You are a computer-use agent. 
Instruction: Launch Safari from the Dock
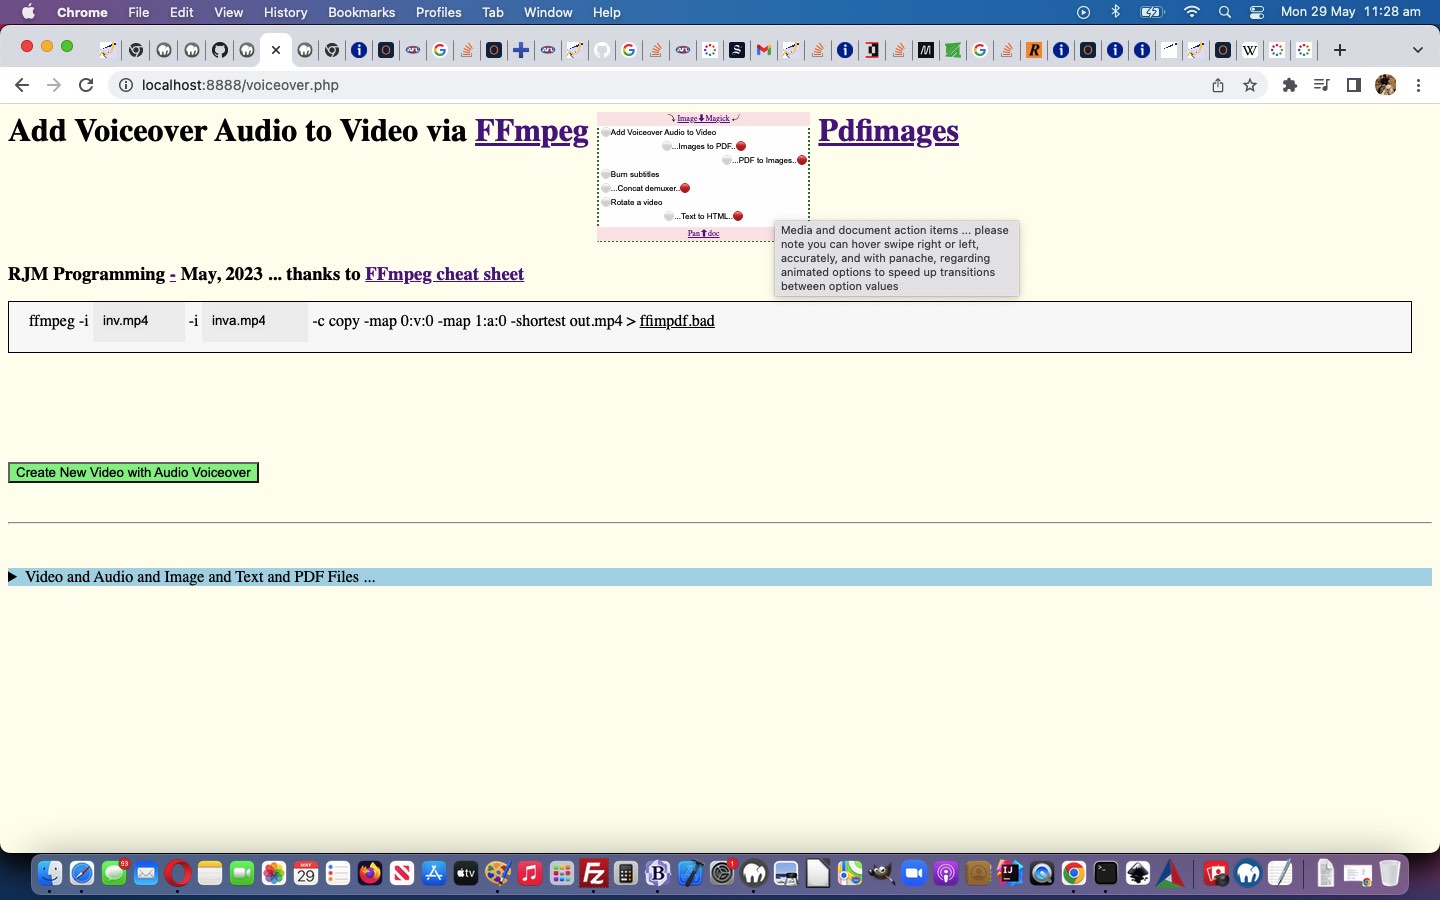(x=82, y=874)
